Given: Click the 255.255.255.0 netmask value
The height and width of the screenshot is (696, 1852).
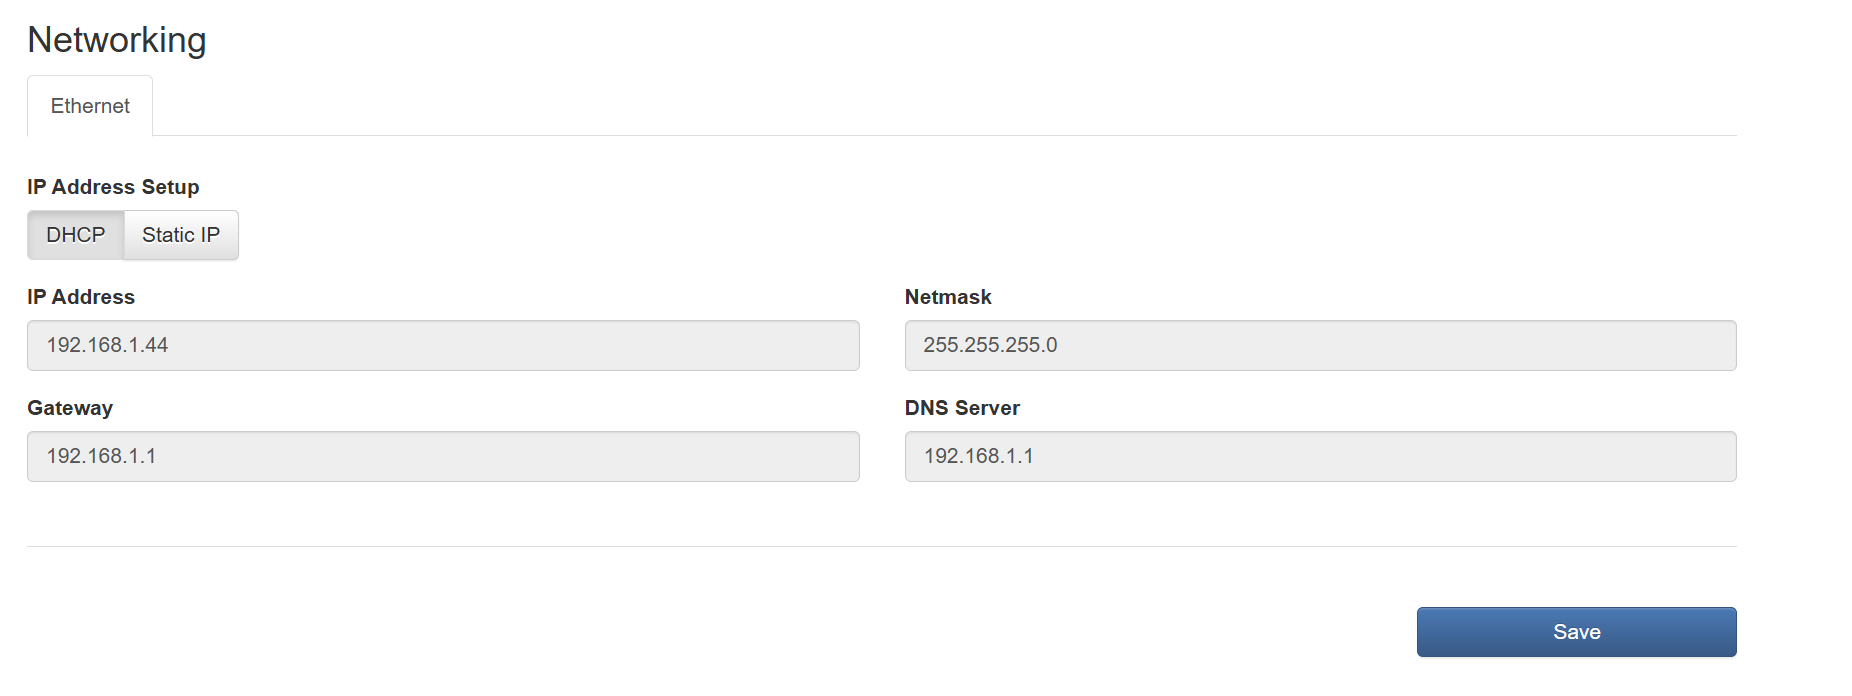Looking at the screenshot, I should click(x=990, y=345).
